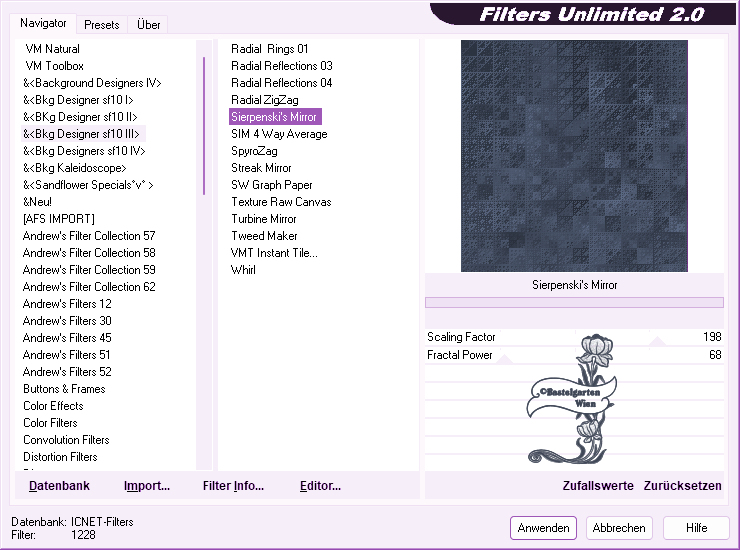Open Hilfe help button
Screen dimensions: 740x550
point(696,527)
